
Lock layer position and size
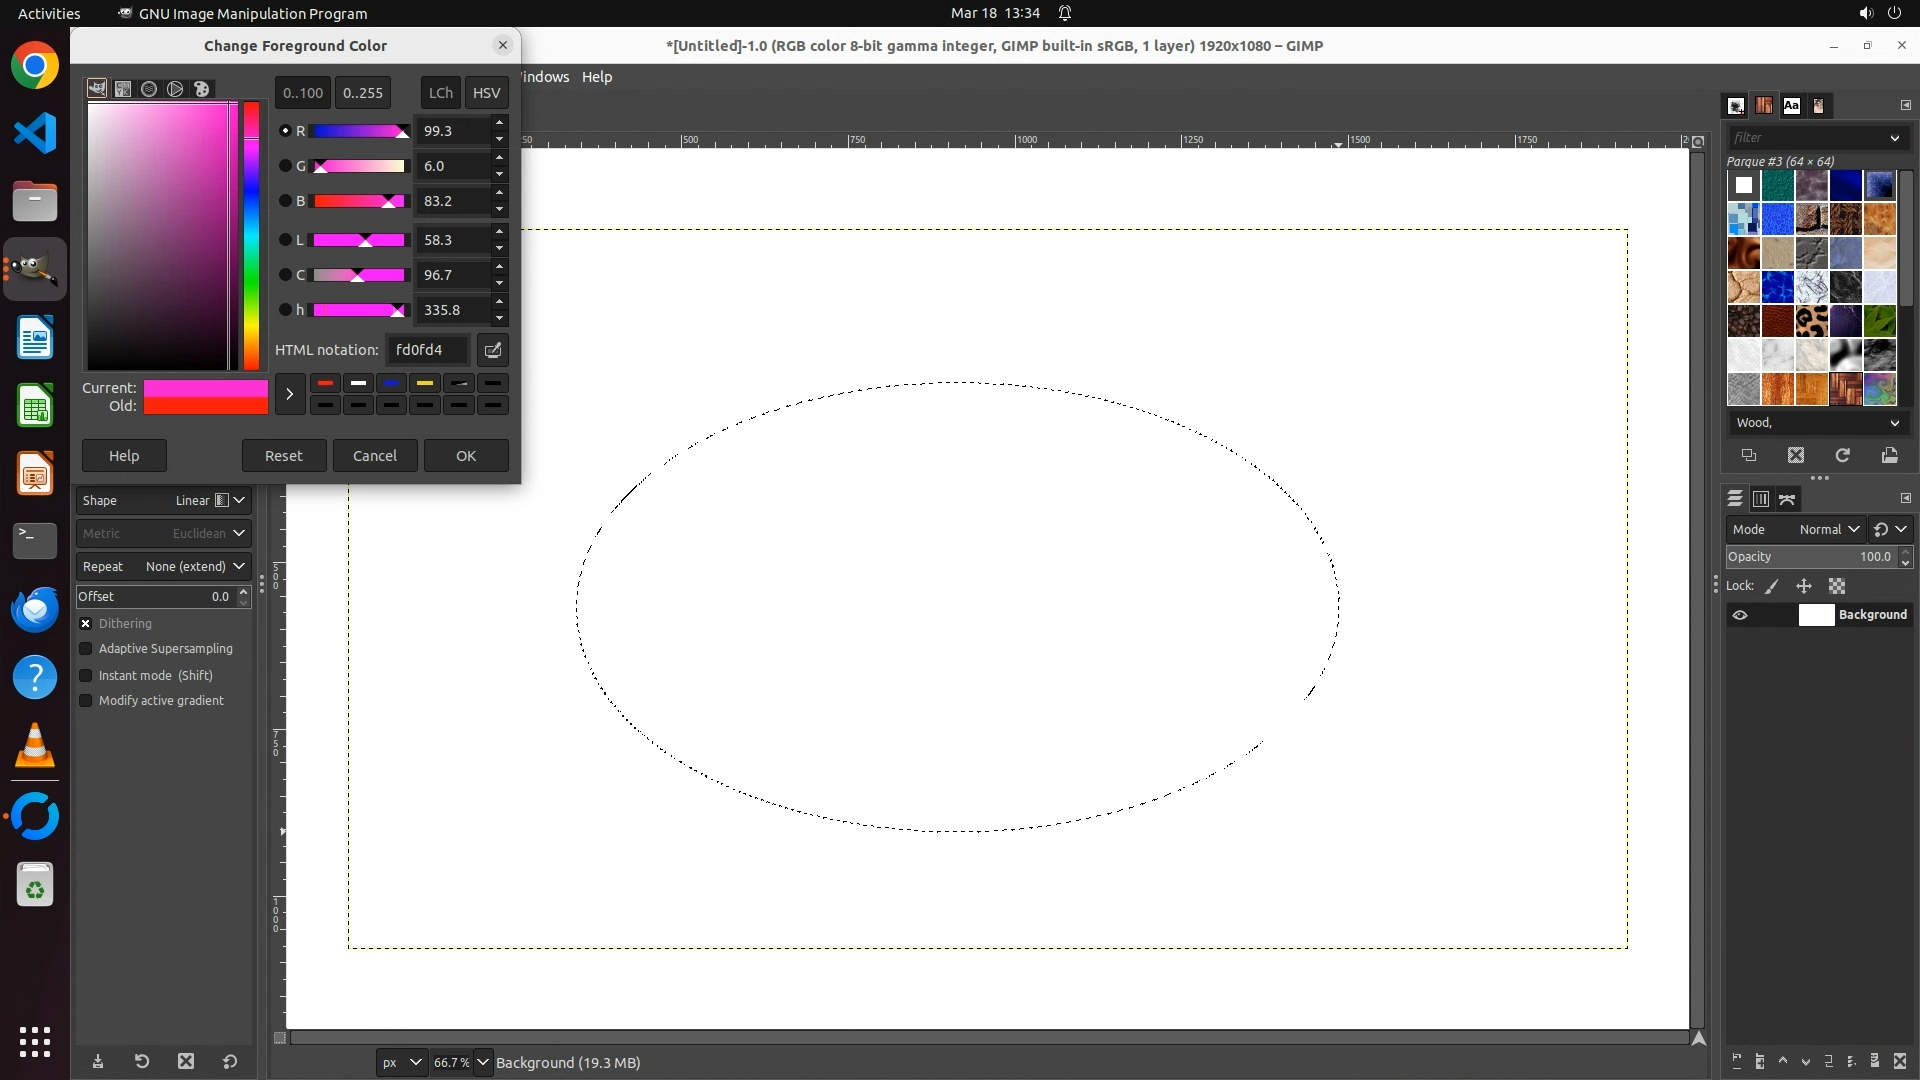tap(1804, 587)
